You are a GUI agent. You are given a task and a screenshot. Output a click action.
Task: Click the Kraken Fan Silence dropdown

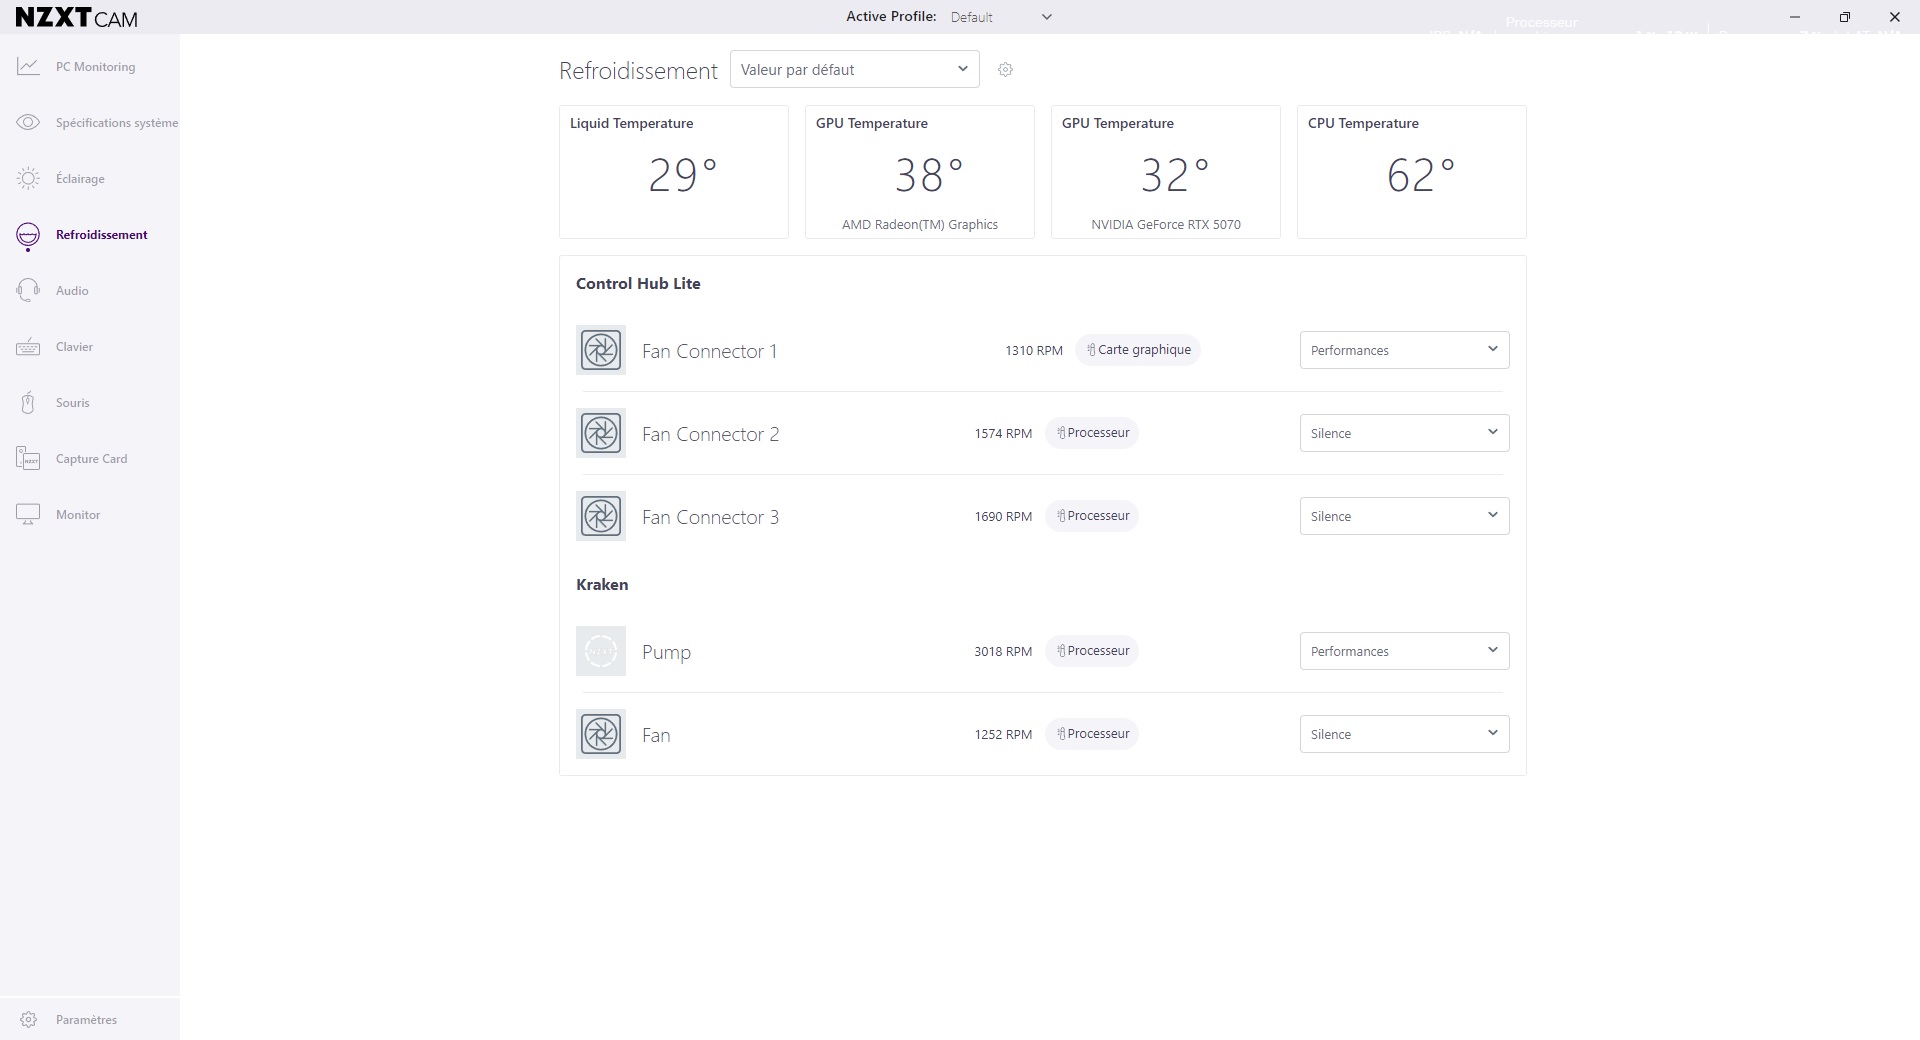pyautogui.click(x=1404, y=734)
